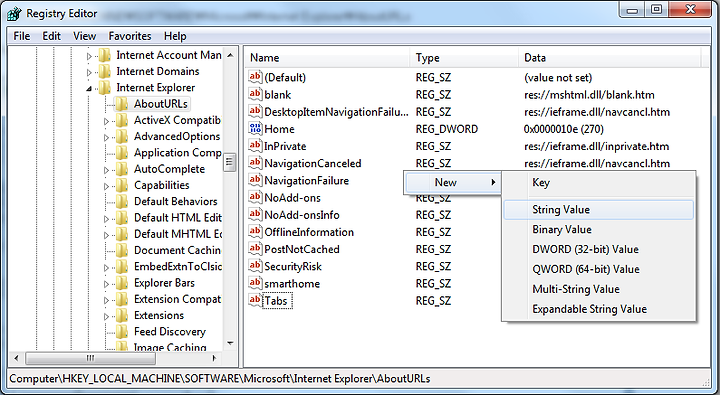Click the OfflineInformation value icon

(255, 231)
